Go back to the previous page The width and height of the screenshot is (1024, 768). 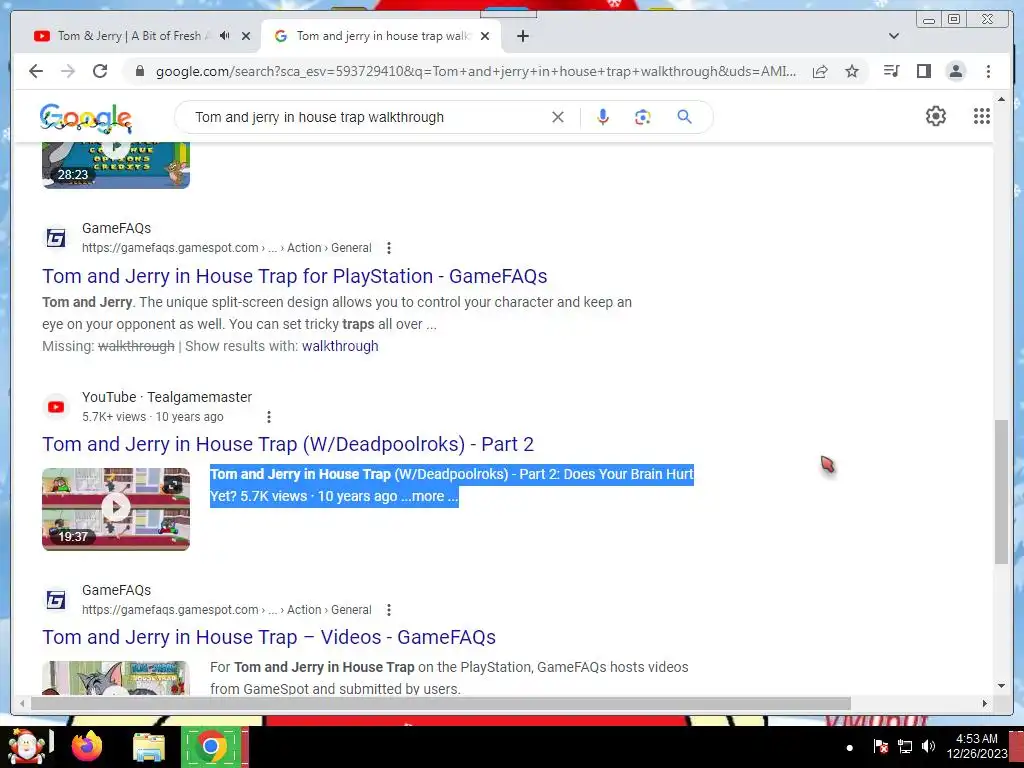click(36, 71)
